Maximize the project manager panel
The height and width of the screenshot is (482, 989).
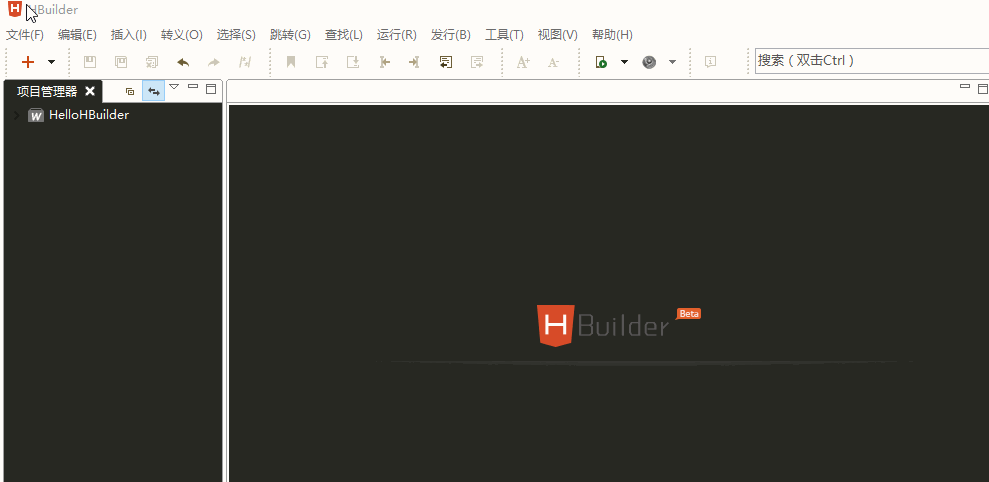coord(211,88)
